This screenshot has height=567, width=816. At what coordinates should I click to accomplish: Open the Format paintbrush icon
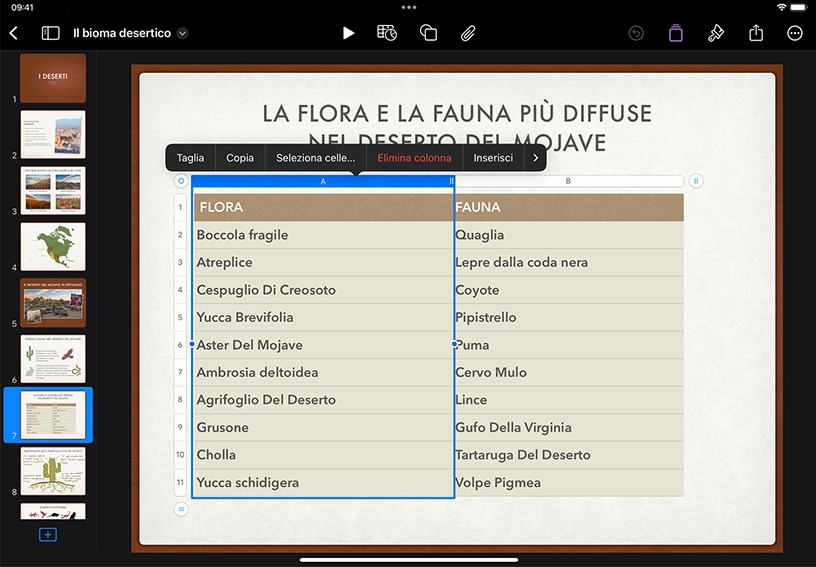(x=716, y=33)
